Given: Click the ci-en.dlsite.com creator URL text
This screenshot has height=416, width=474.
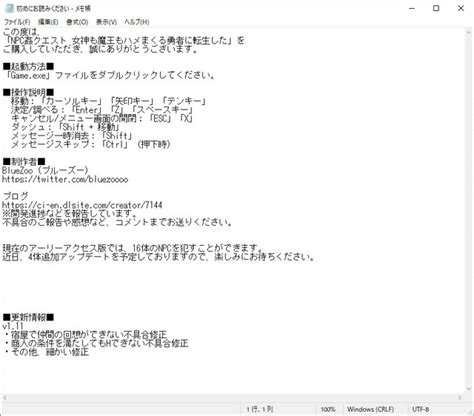Looking at the screenshot, I should click(x=82, y=205).
